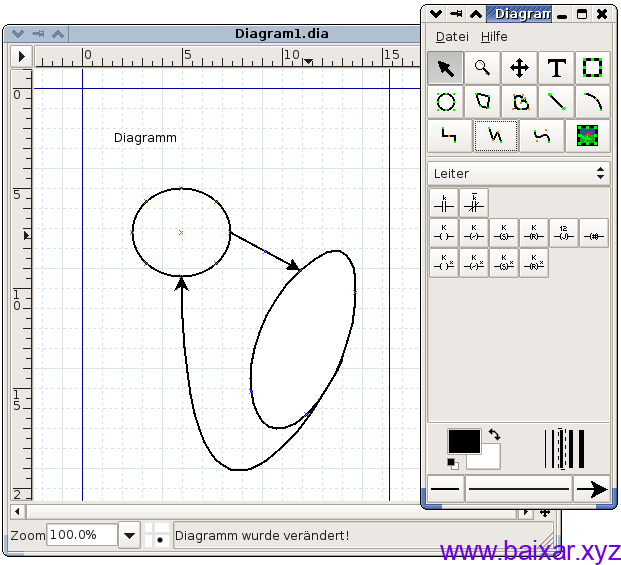This screenshot has height=565, width=621.
Task: Open the end arrow style selector
Action: coord(592,489)
